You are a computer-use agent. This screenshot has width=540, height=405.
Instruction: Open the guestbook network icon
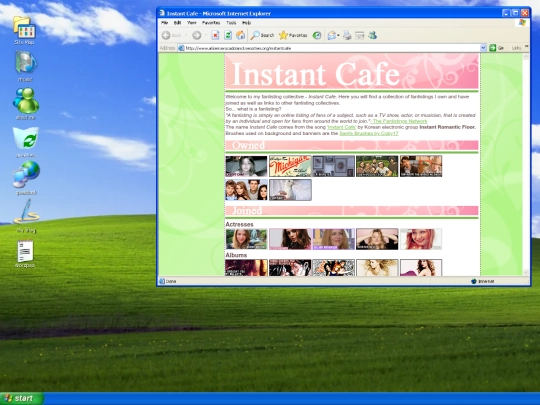[26, 178]
